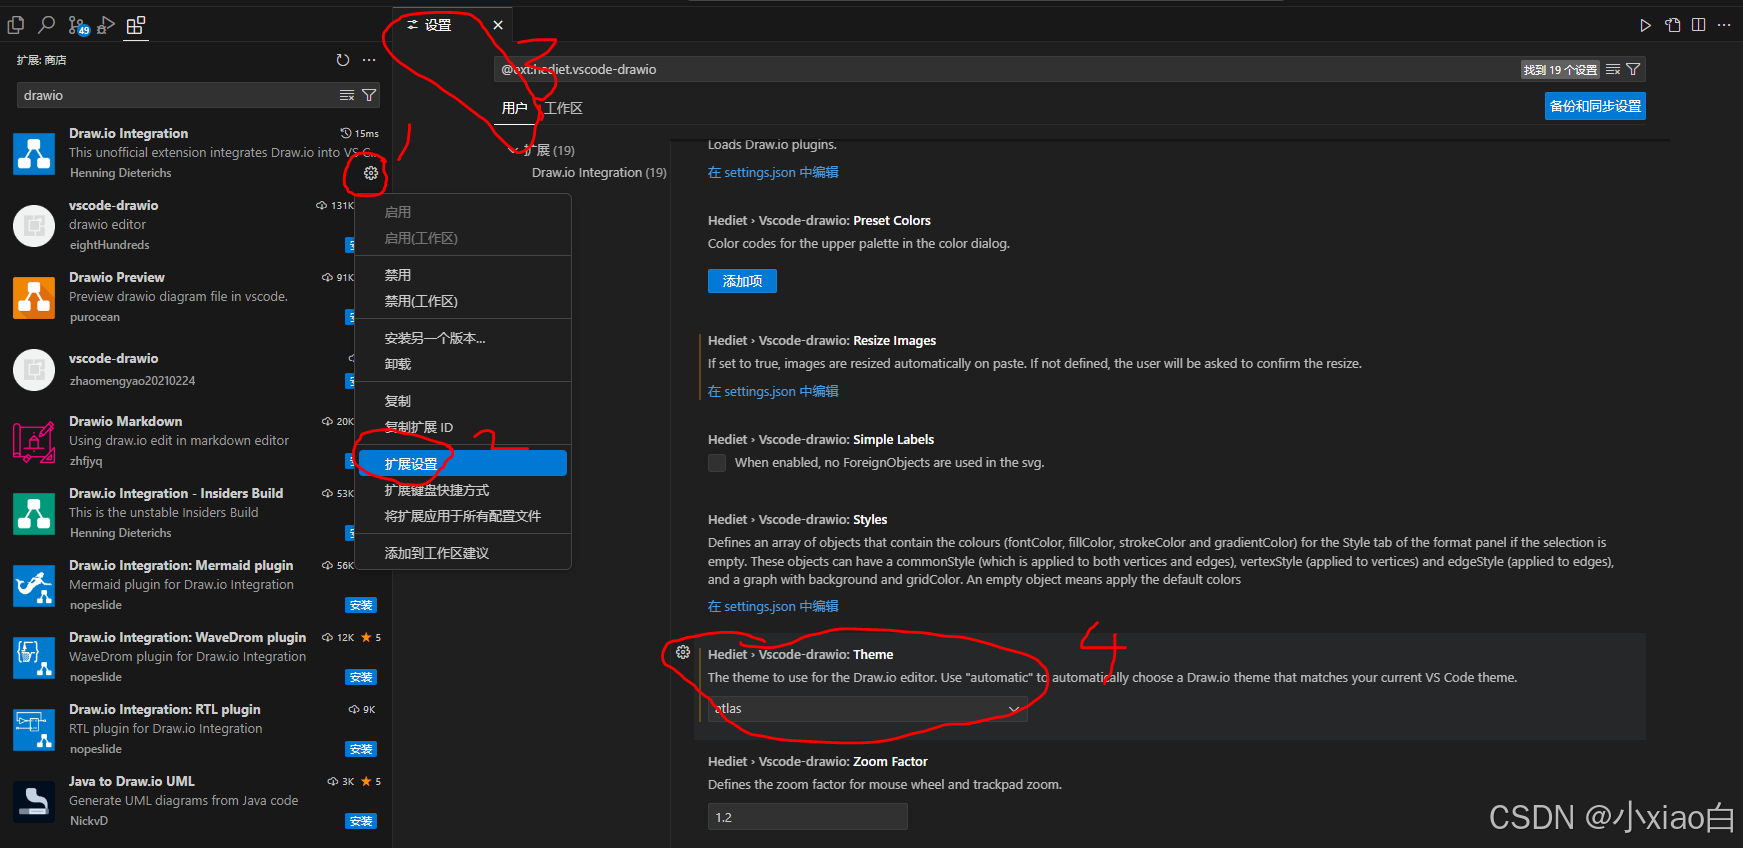Viewport: 1743px width, 848px height.
Task: Open settings JSON file icon
Action: tap(1673, 25)
